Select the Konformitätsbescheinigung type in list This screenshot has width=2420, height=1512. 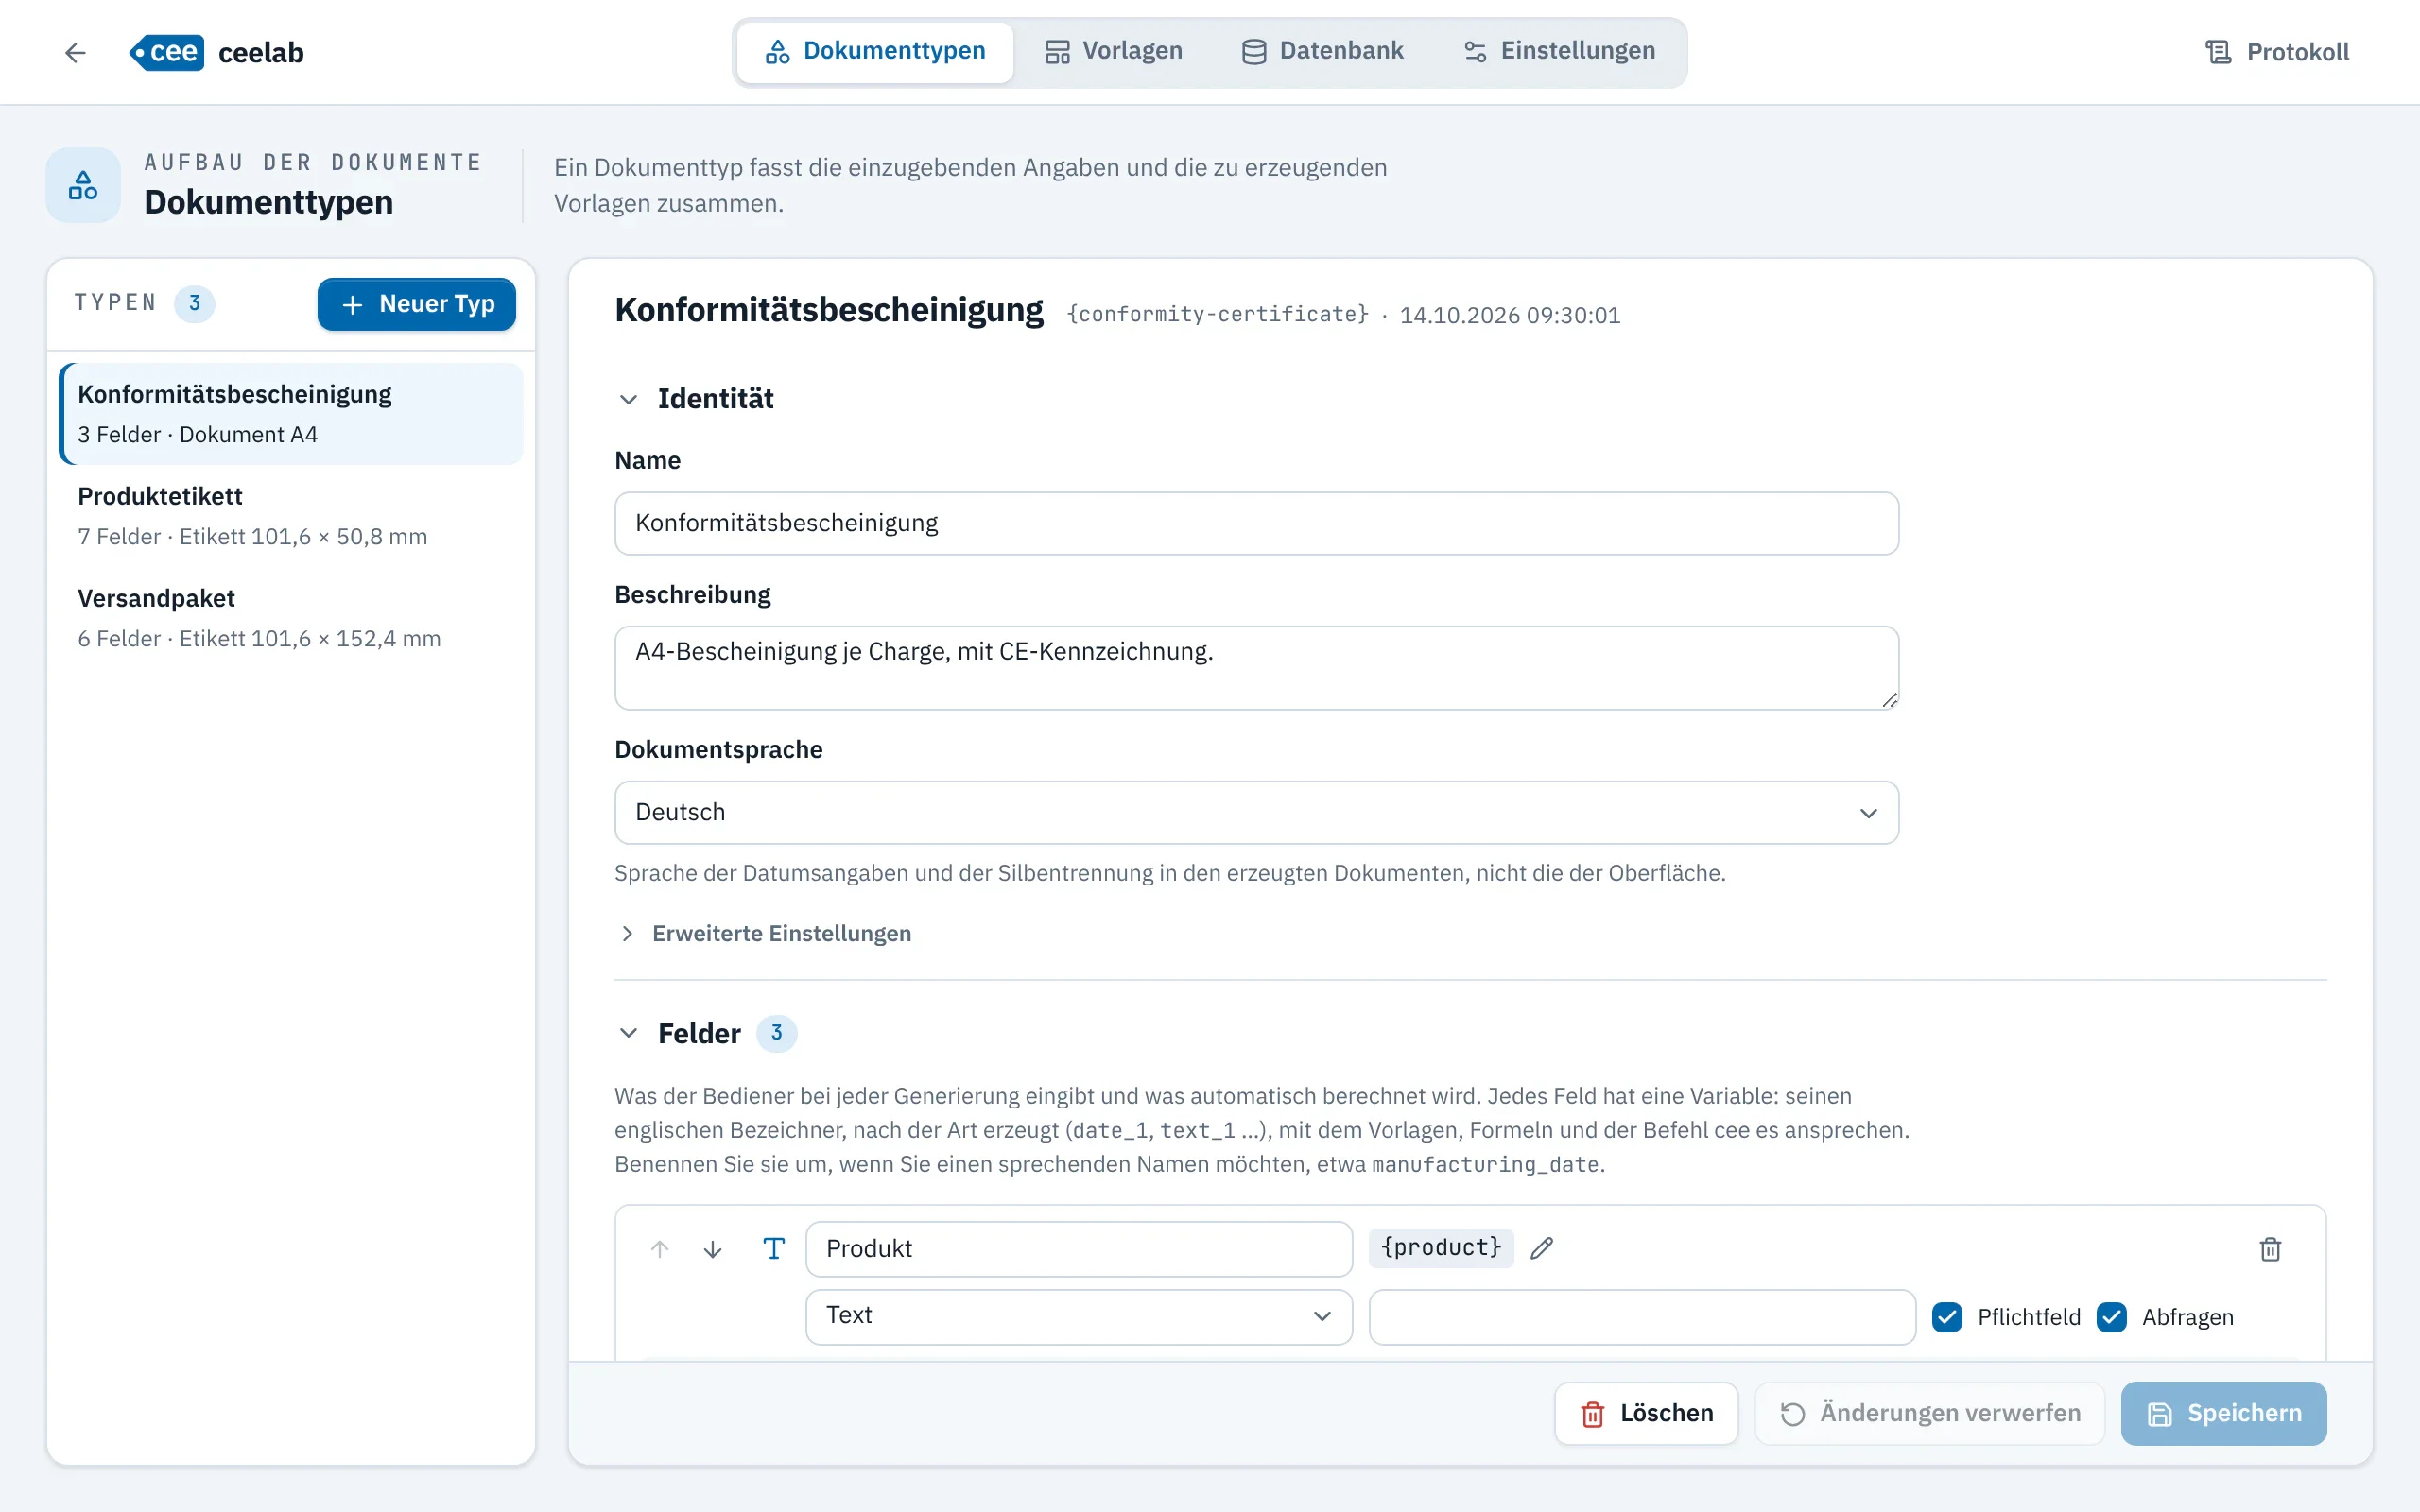tap(291, 413)
